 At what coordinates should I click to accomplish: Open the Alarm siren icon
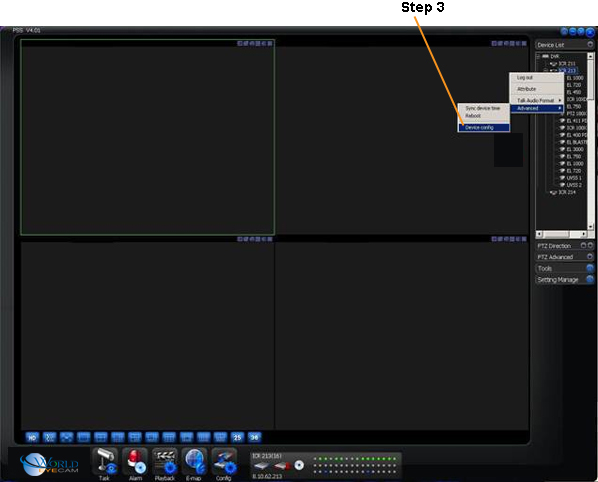[135, 461]
